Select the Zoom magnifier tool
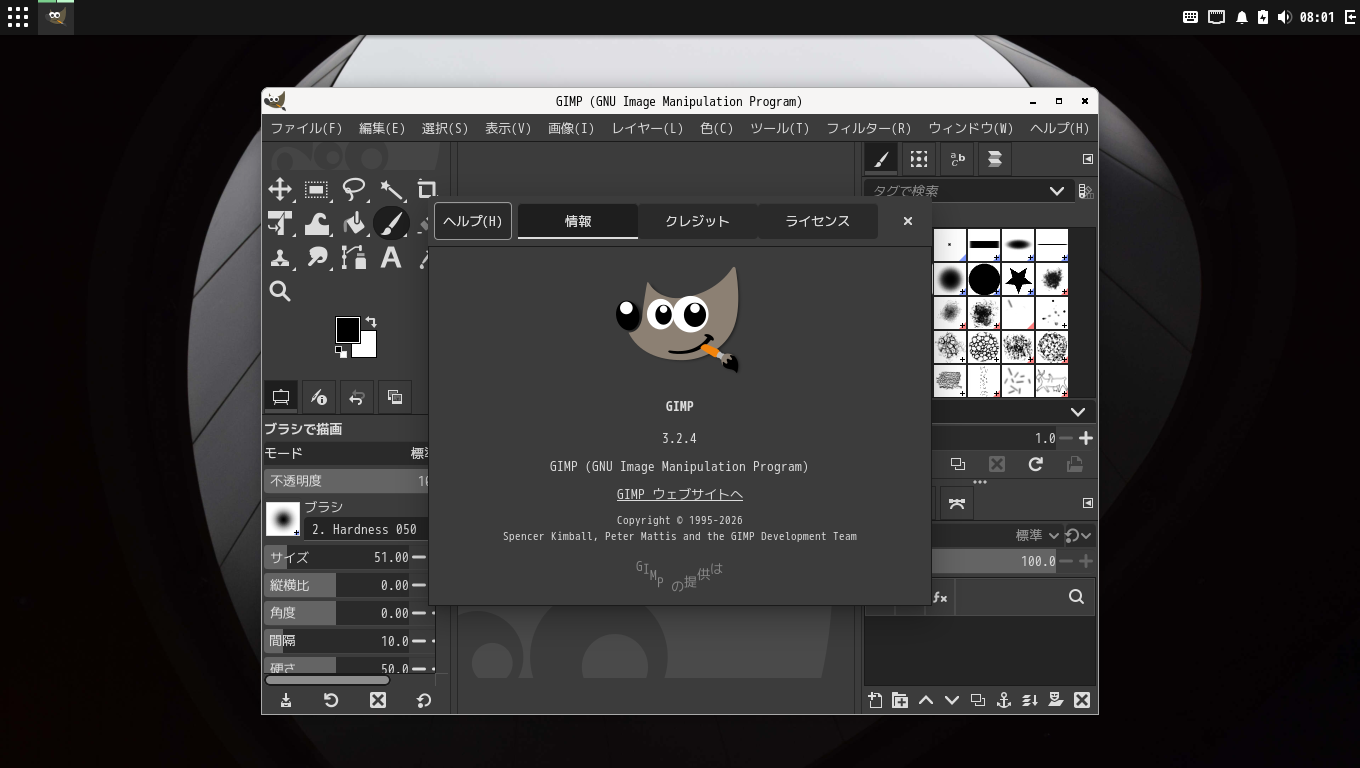The width and height of the screenshot is (1360, 768). 280,291
